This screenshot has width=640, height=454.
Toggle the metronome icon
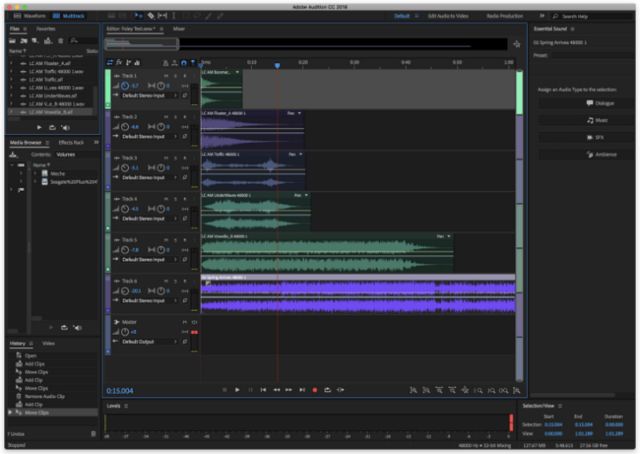166,63
